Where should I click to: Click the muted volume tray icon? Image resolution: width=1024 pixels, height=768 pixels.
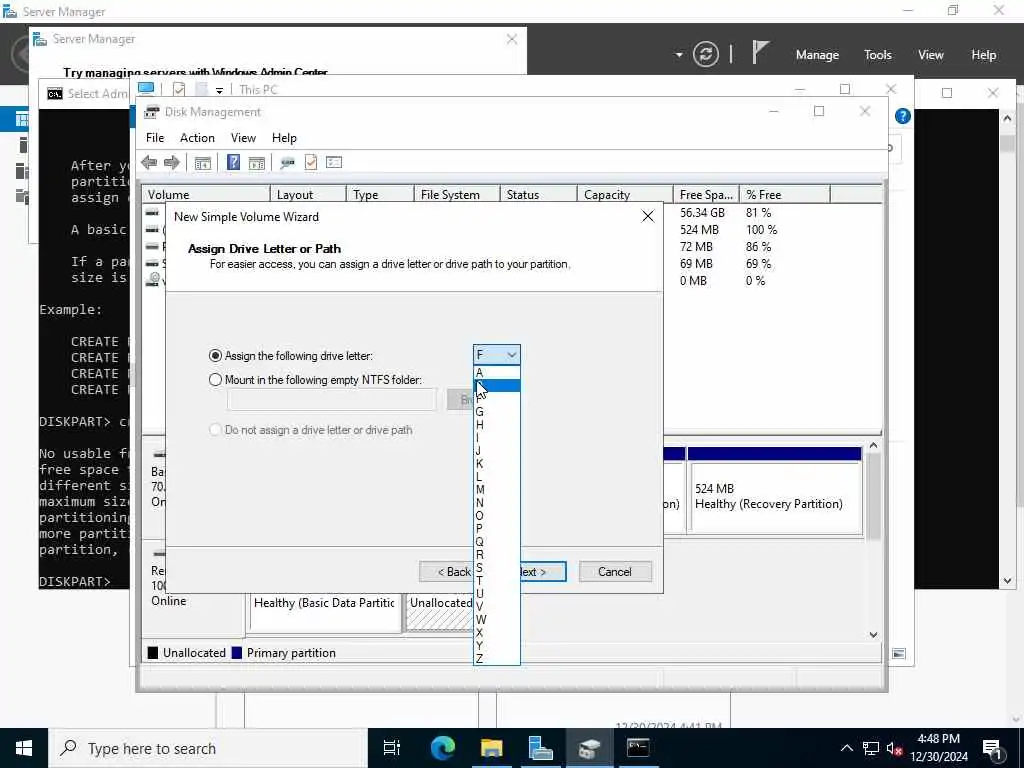[895, 749]
